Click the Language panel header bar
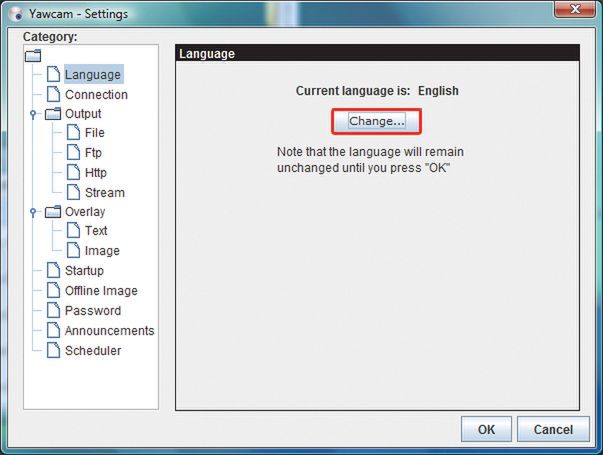 click(x=377, y=53)
